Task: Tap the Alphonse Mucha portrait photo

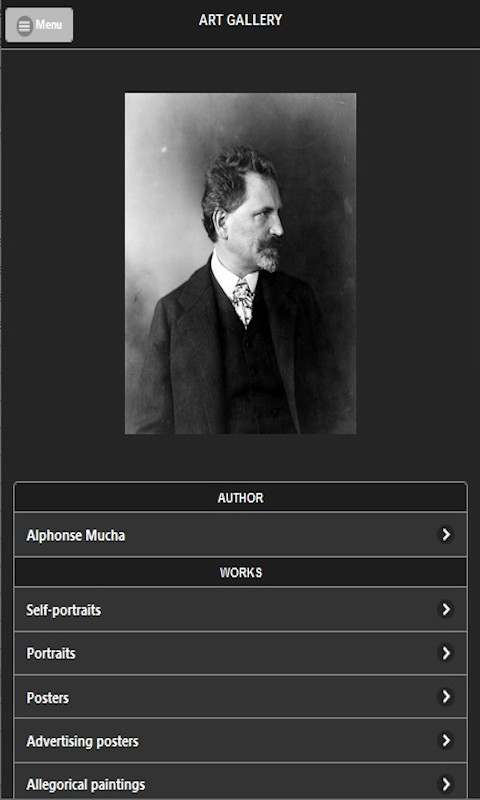Action: [x=240, y=263]
